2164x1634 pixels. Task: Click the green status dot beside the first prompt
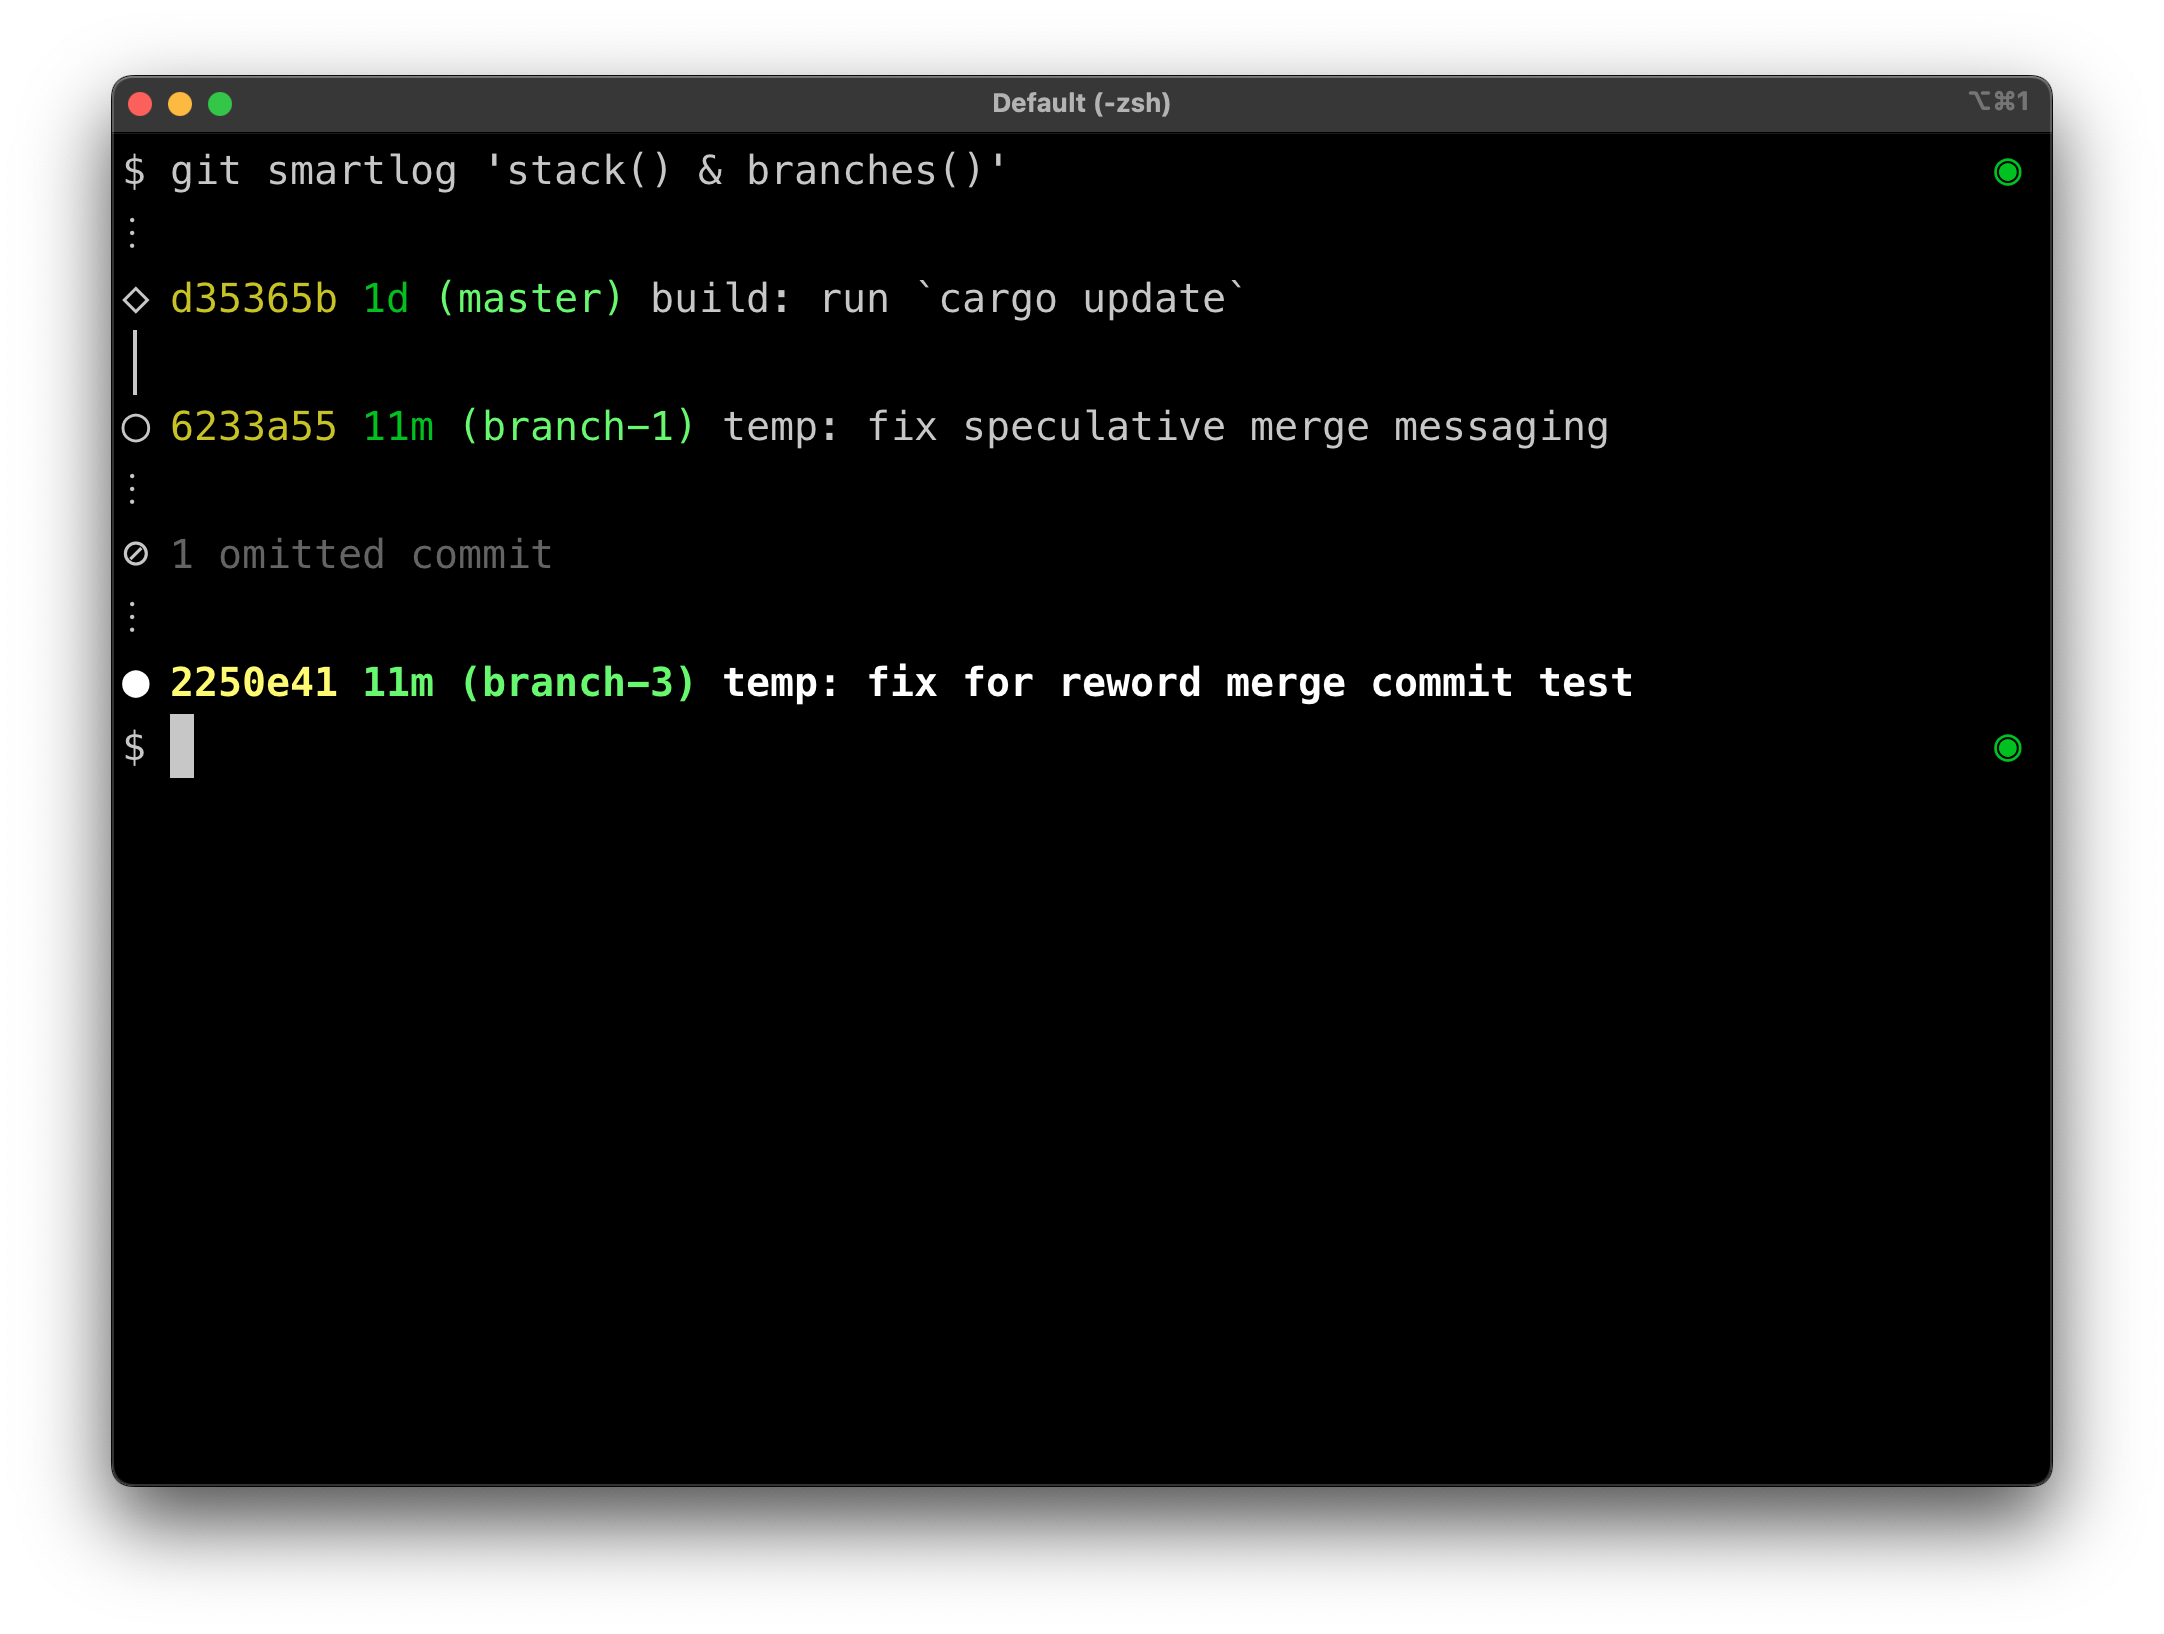(2007, 172)
